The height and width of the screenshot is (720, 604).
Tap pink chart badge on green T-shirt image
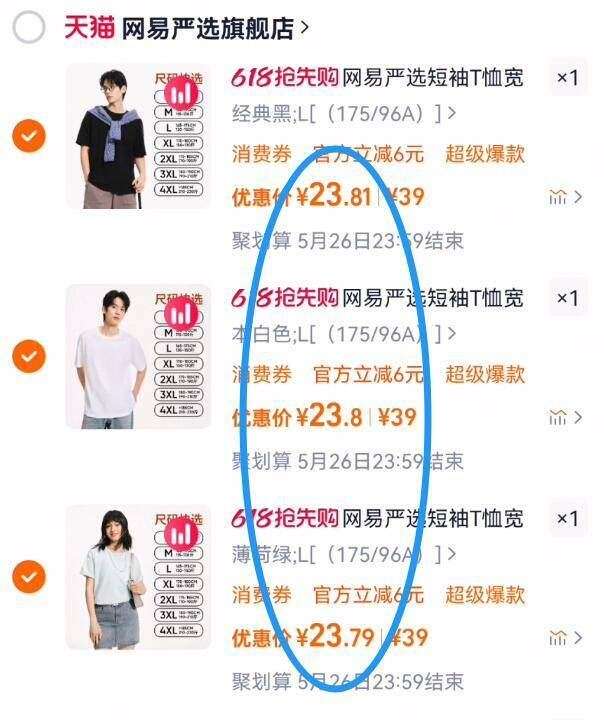(181, 534)
